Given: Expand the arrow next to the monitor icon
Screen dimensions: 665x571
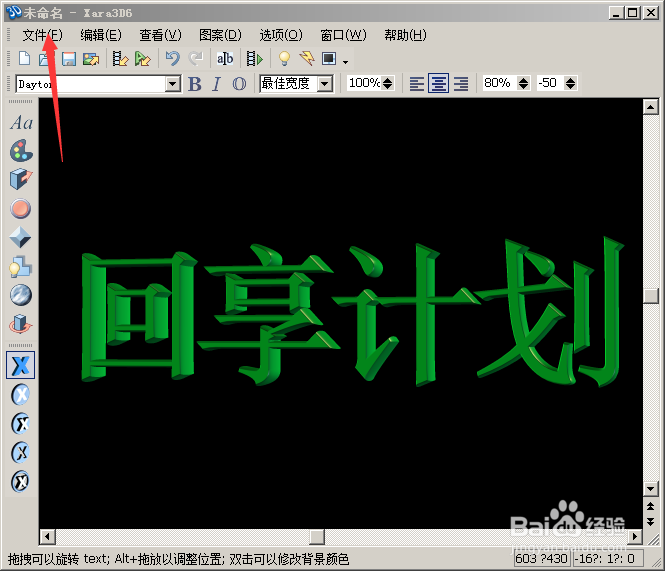Looking at the screenshot, I should (346, 62).
